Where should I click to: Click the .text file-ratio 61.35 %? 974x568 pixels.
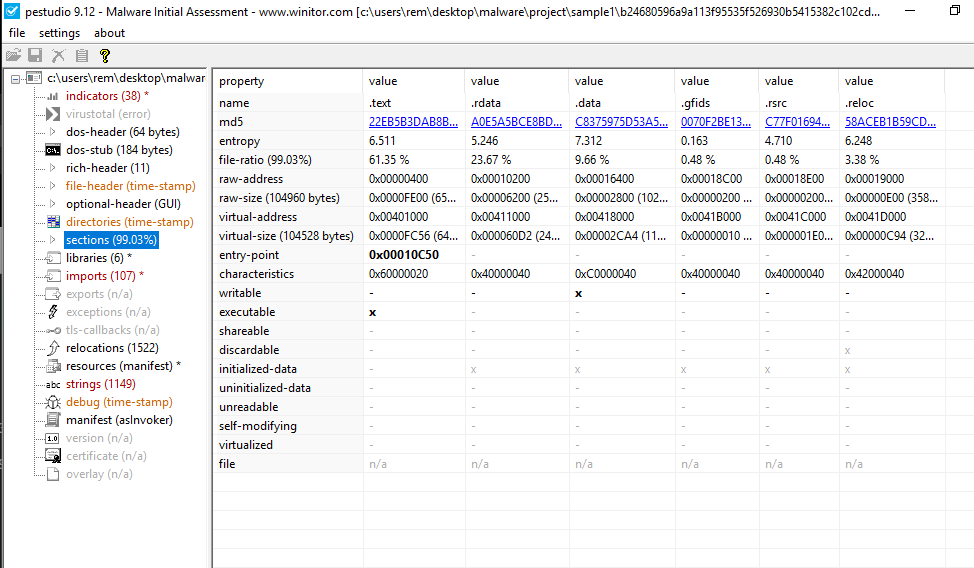(389, 160)
